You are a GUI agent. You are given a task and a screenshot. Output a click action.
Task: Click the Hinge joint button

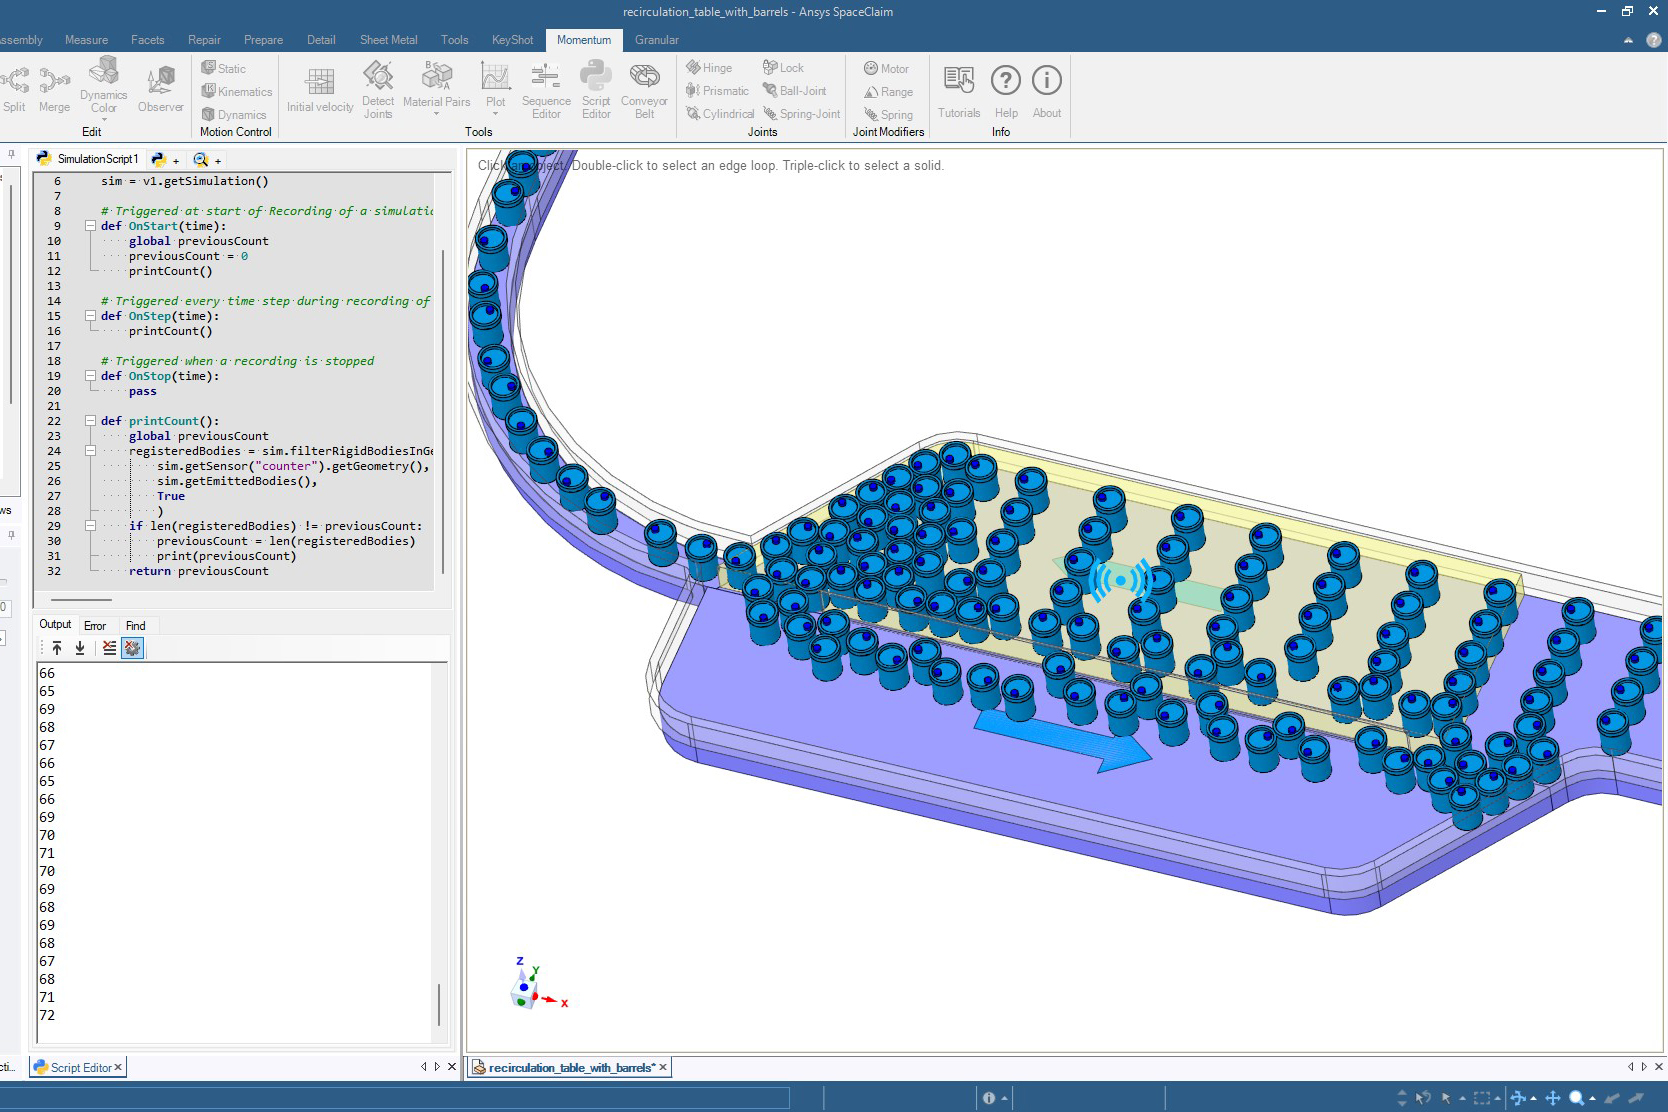709,68
